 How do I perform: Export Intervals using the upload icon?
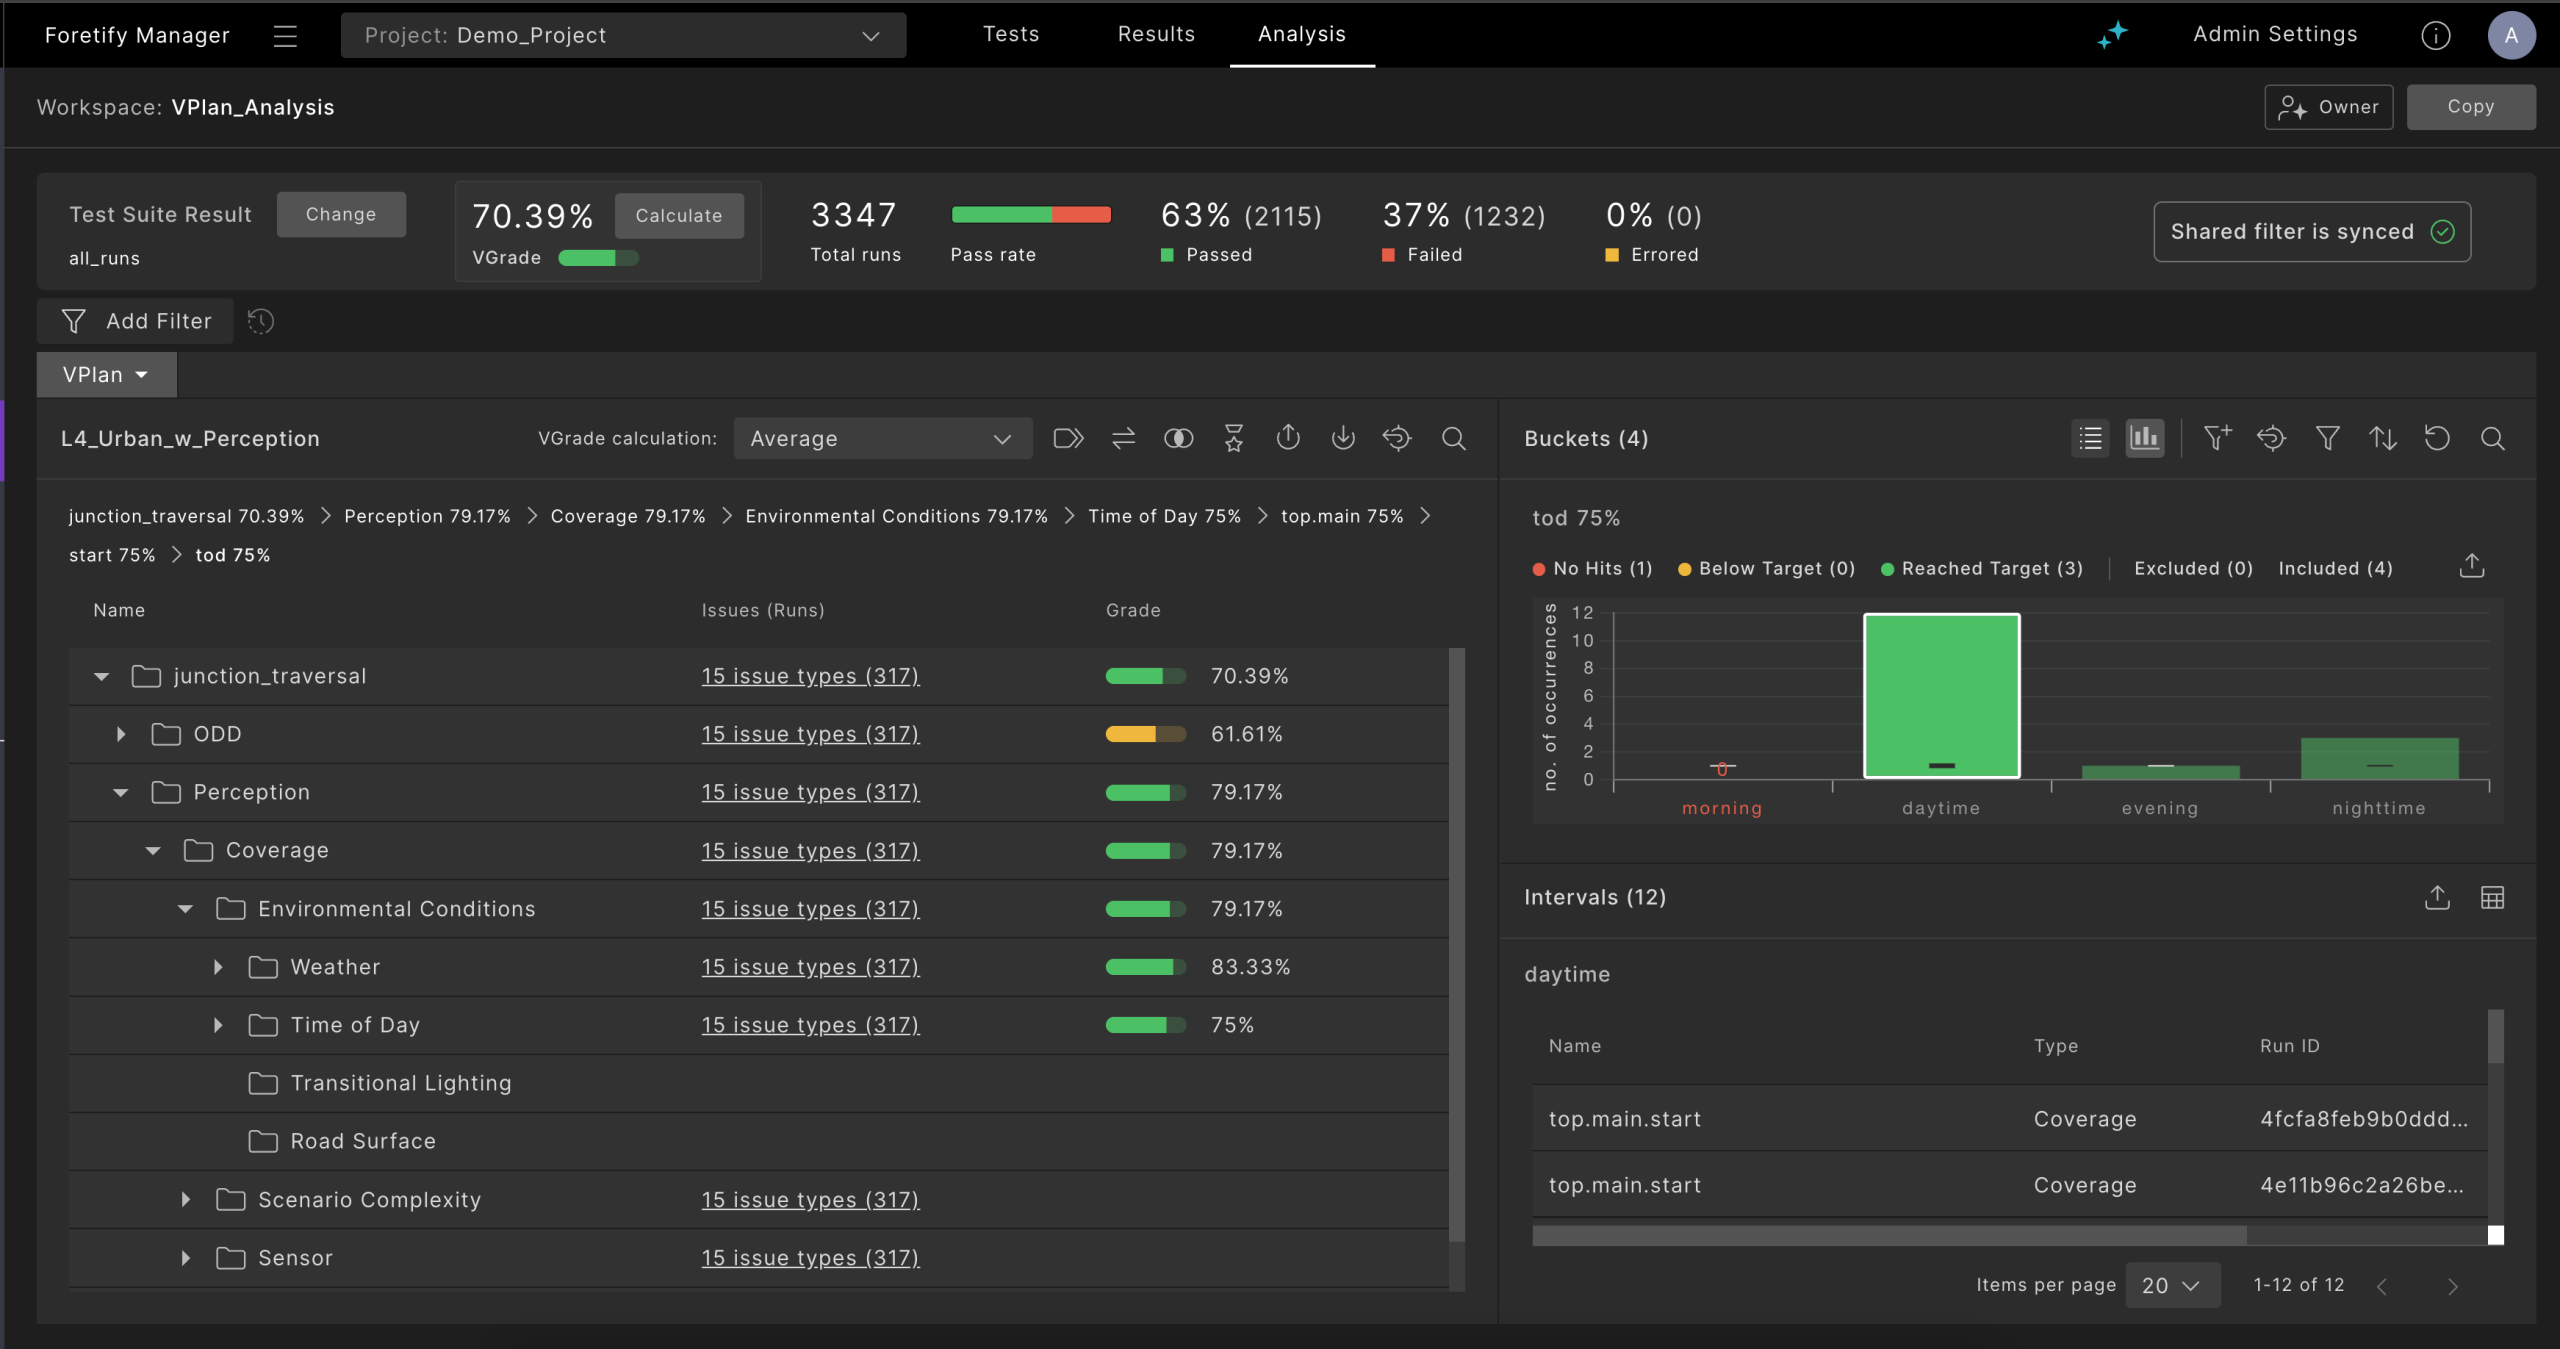2437,897
